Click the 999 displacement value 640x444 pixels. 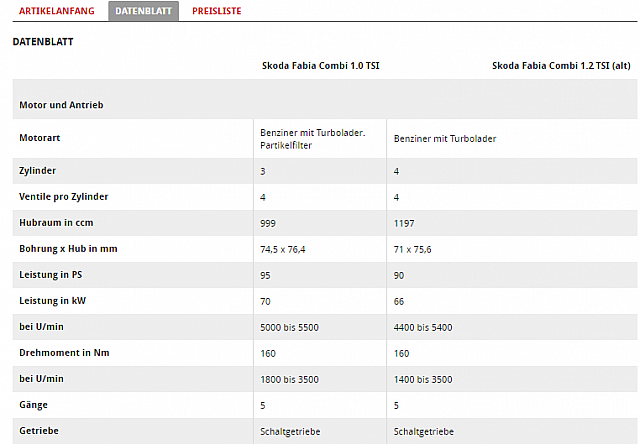[268, 224]
